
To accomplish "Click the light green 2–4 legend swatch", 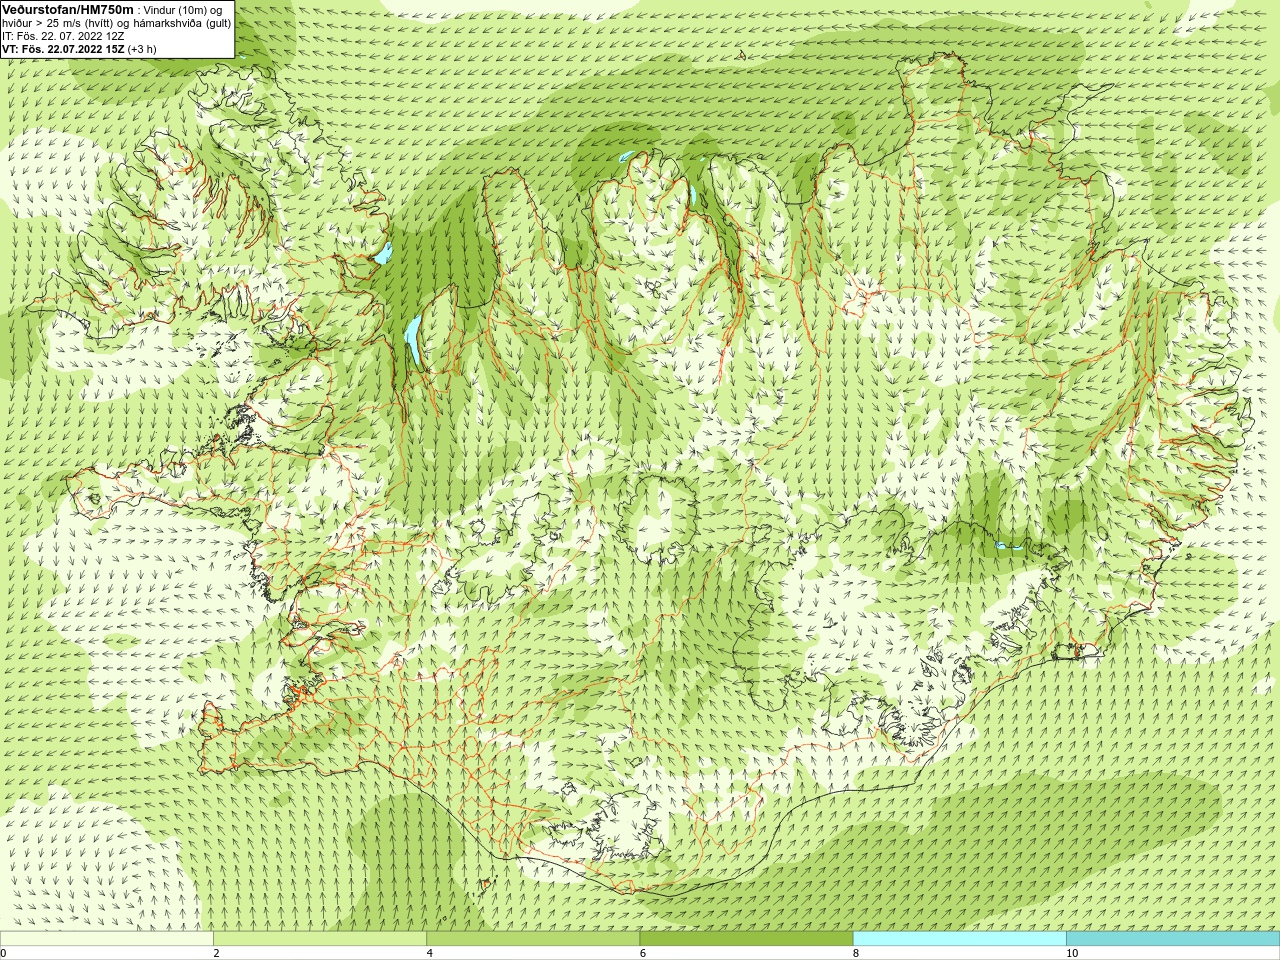I will pos(320,939).
